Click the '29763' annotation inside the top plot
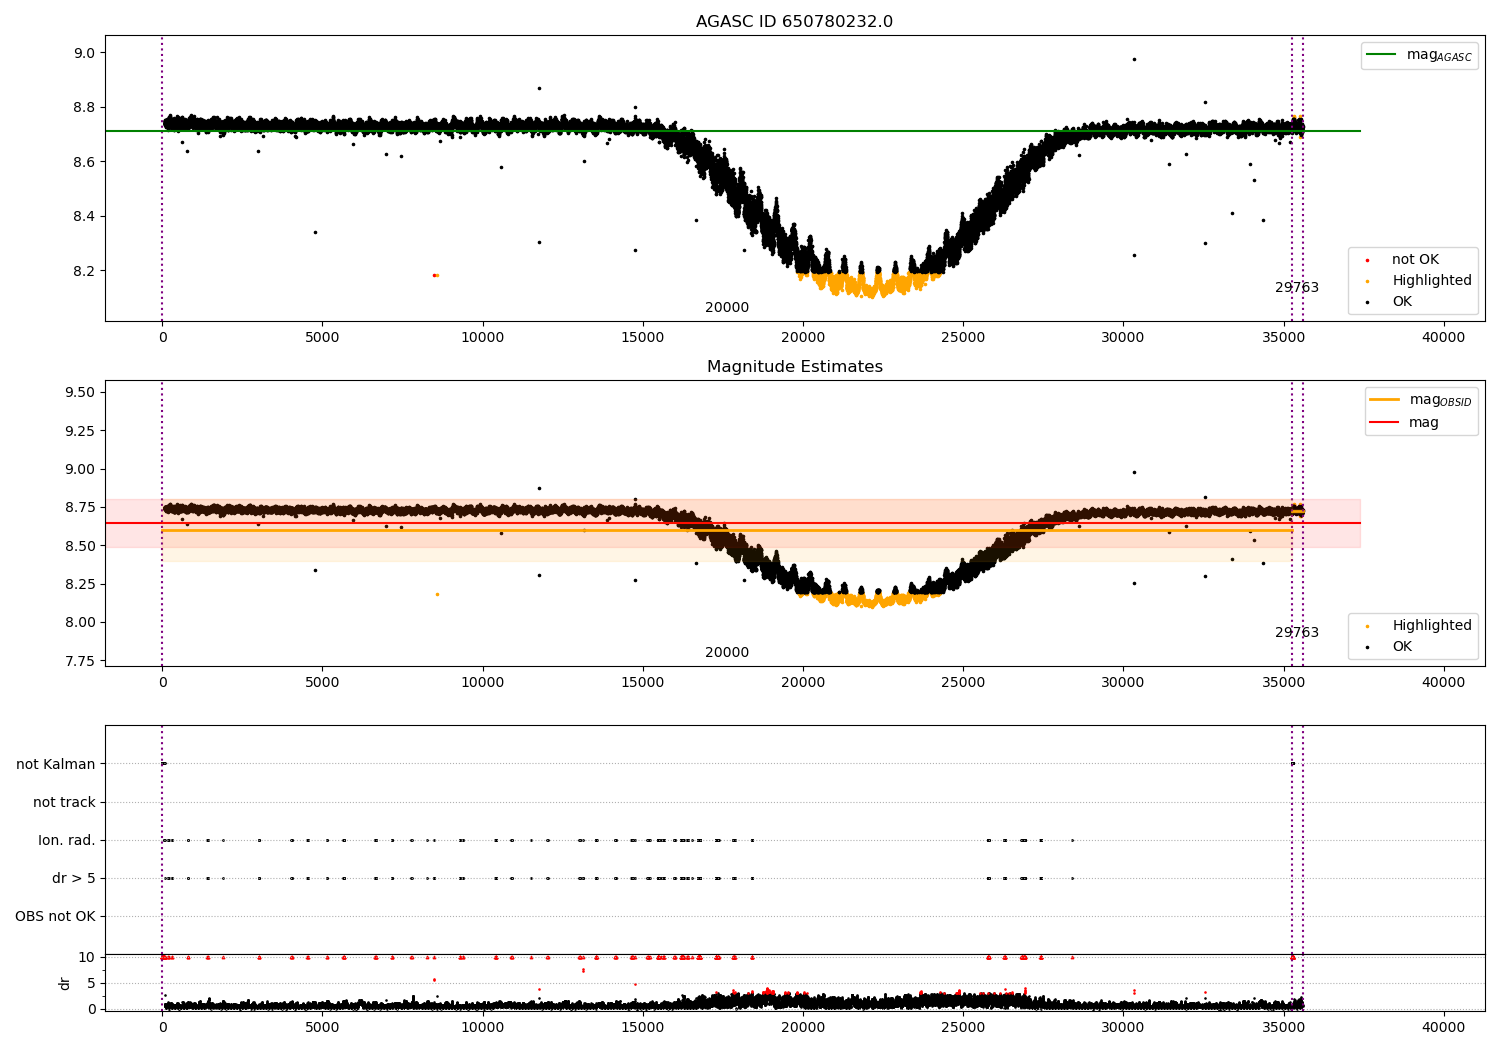The image size is (1500, 1050). pos(1297,288)
